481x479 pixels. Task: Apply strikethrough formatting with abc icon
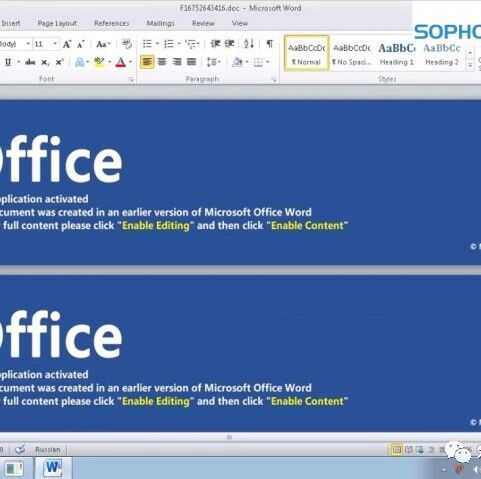click(x=30, y=62)
